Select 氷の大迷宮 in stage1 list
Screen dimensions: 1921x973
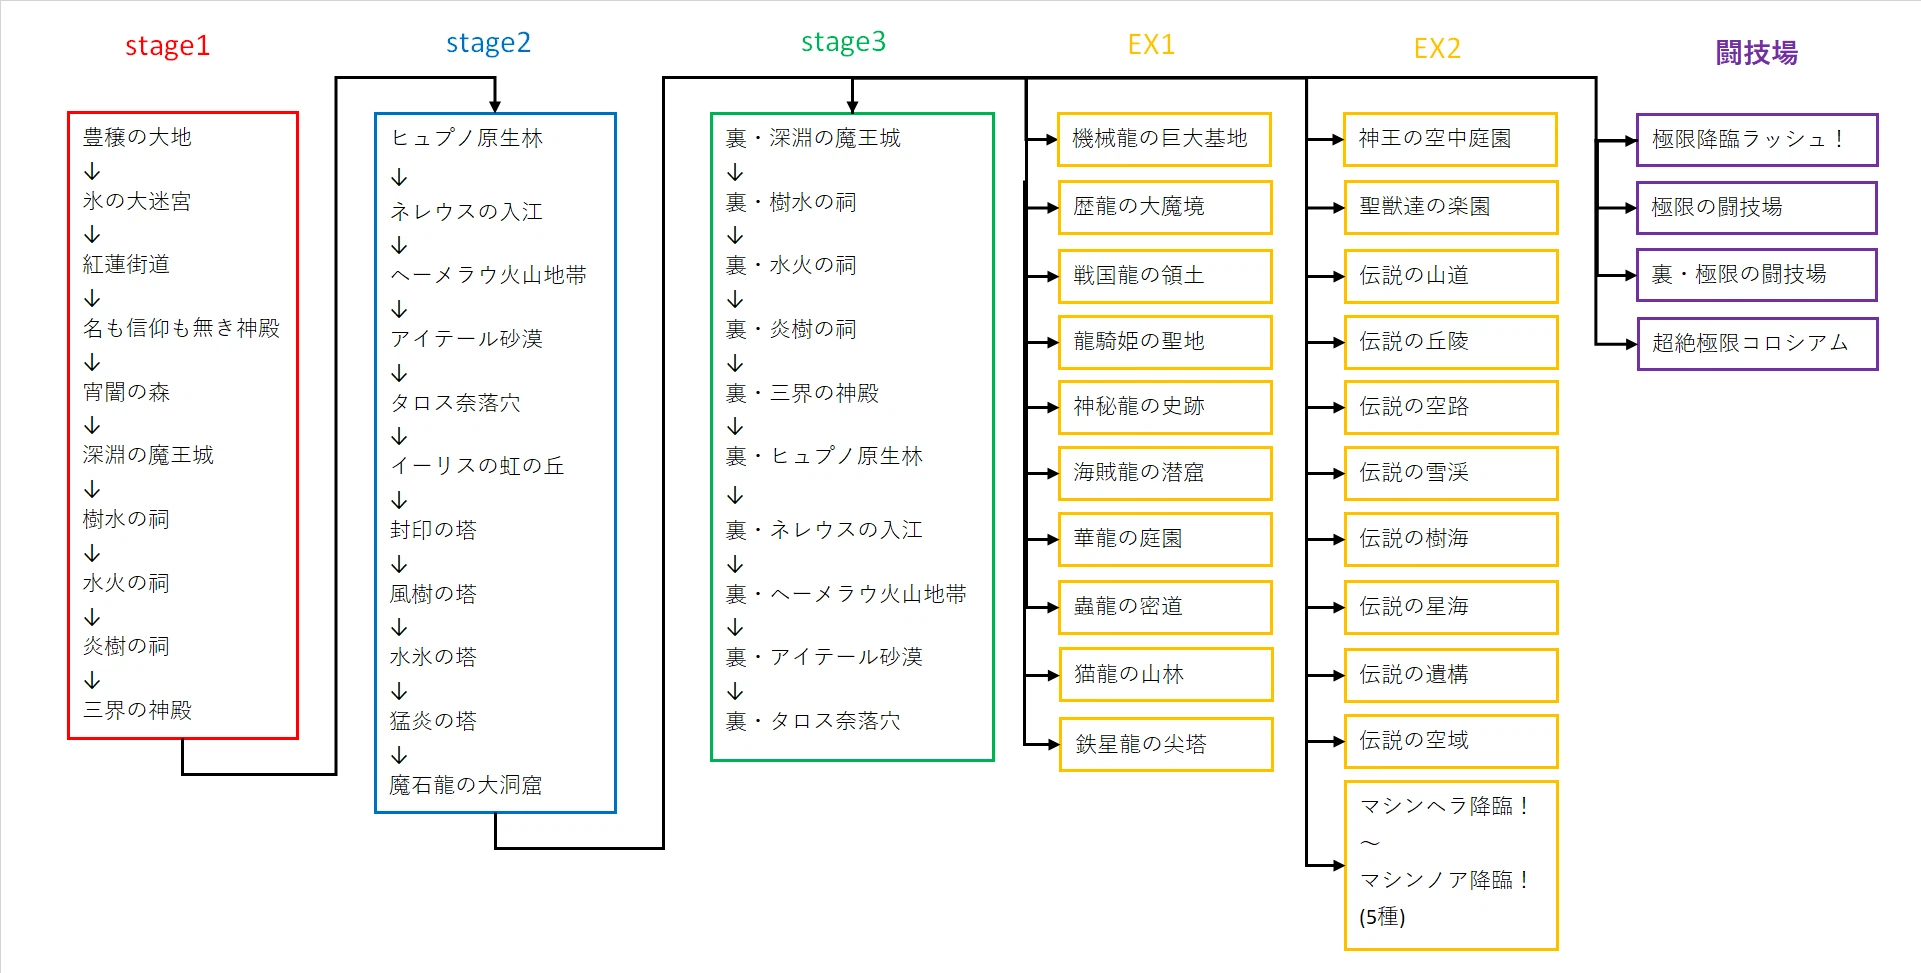click(137, 201)
